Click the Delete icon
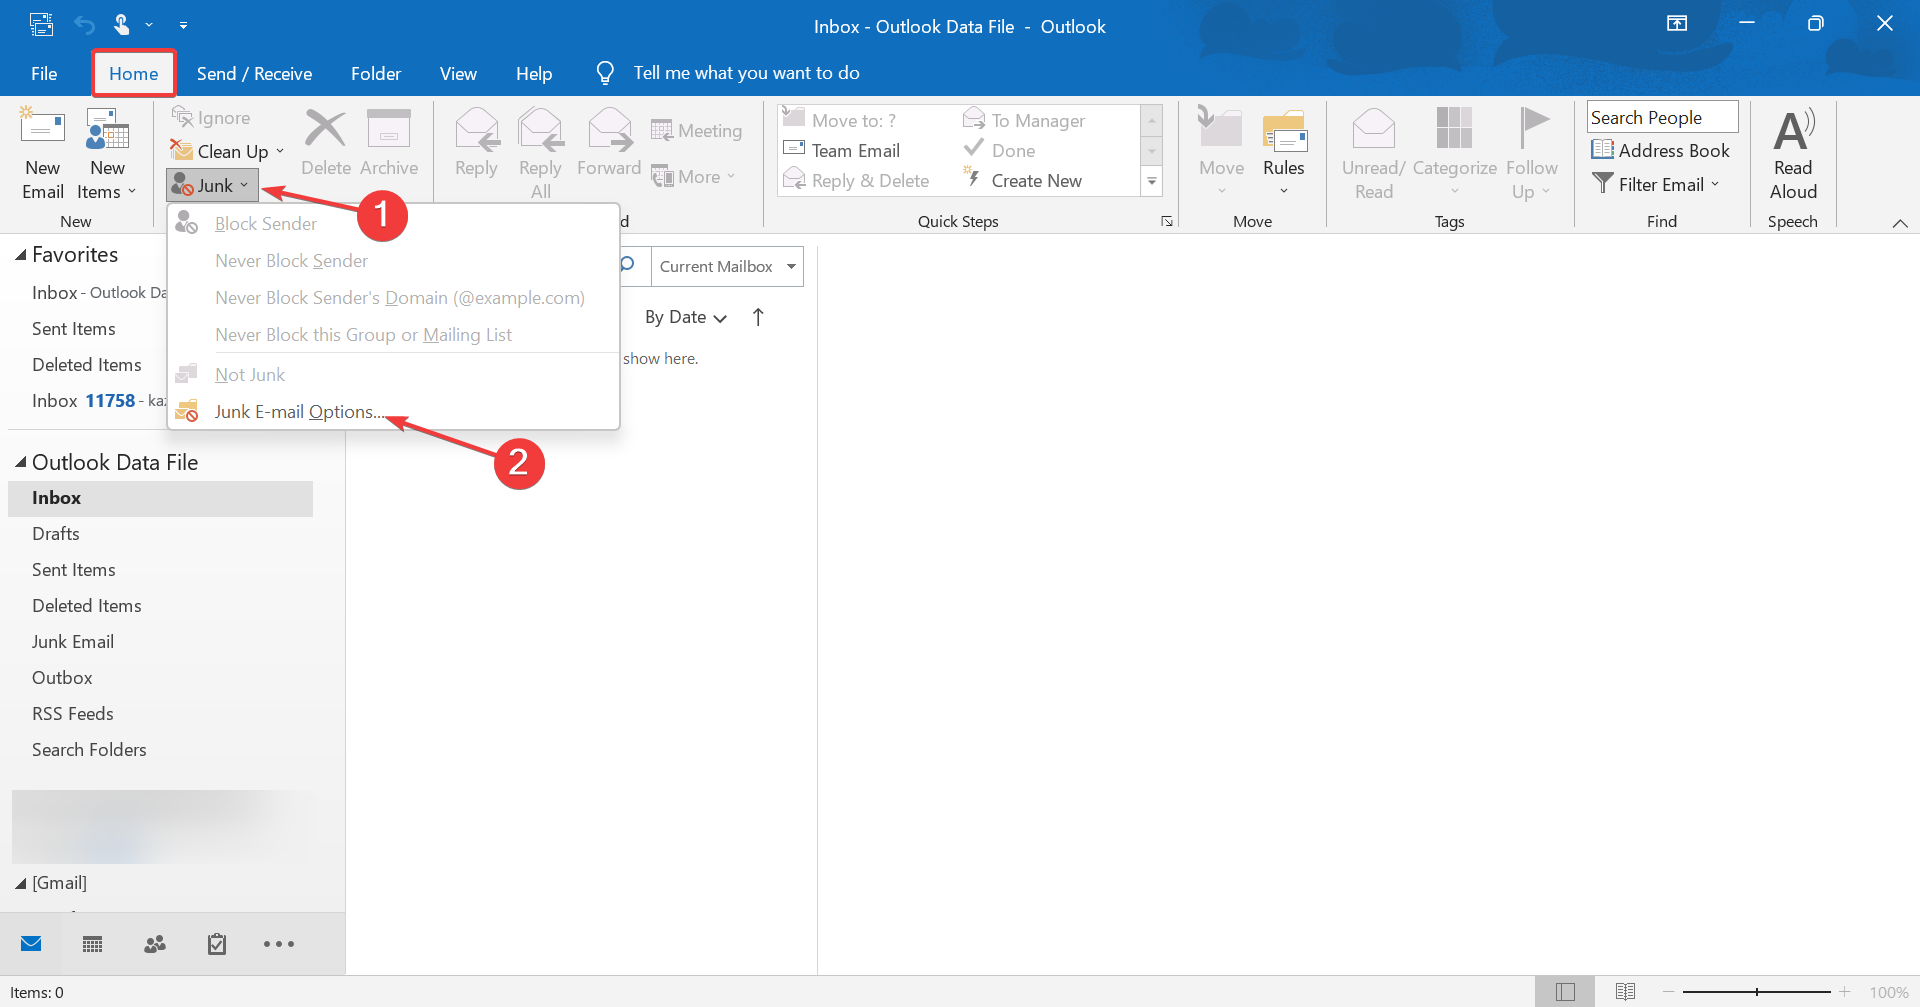 (326, 143)
